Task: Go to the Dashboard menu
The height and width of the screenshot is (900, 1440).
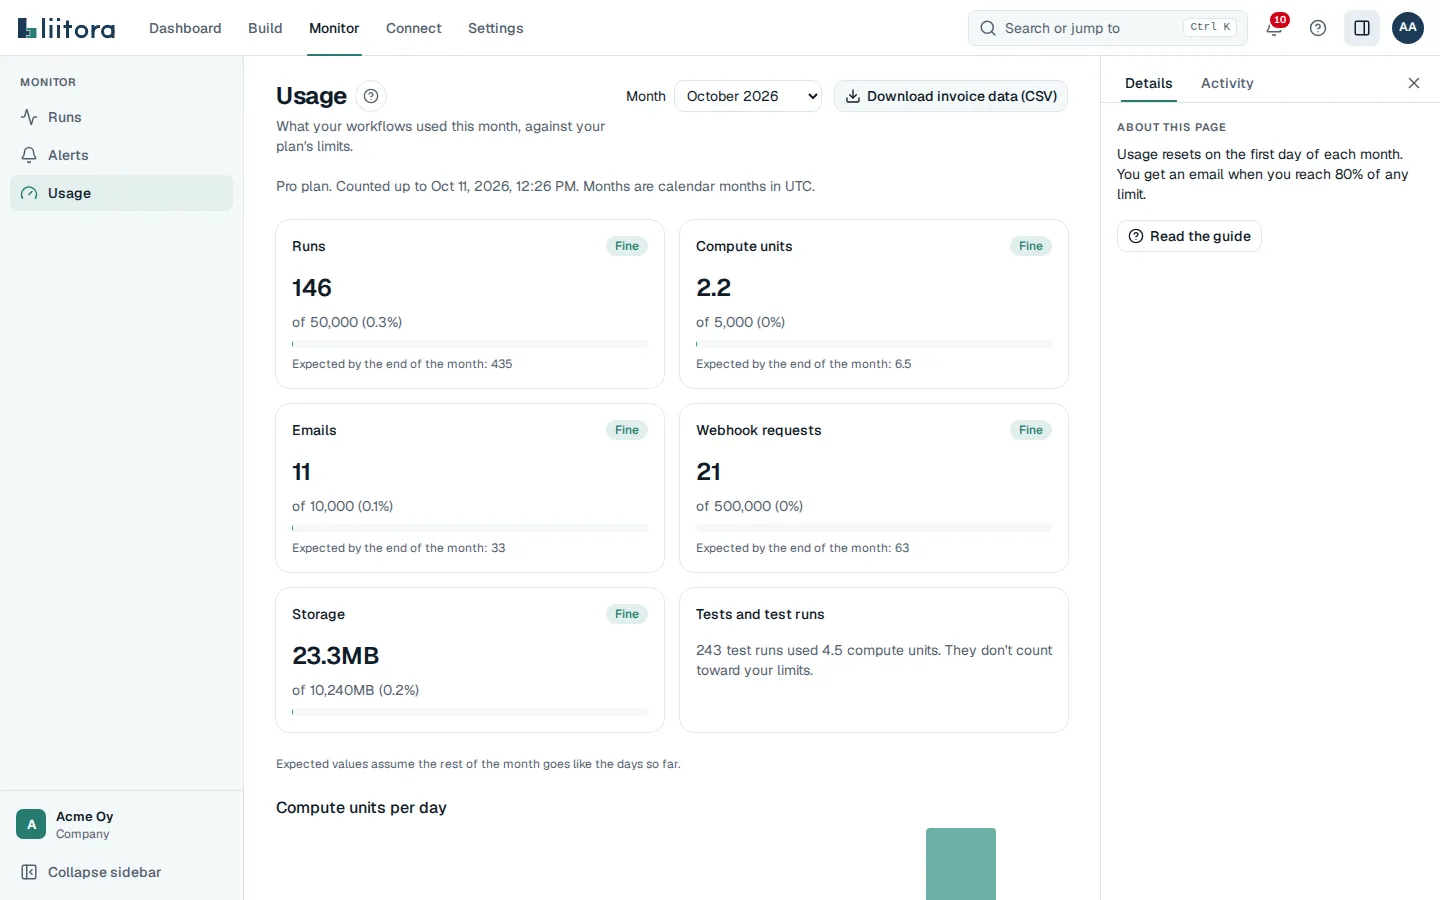Action: click(x=185, y=28)
